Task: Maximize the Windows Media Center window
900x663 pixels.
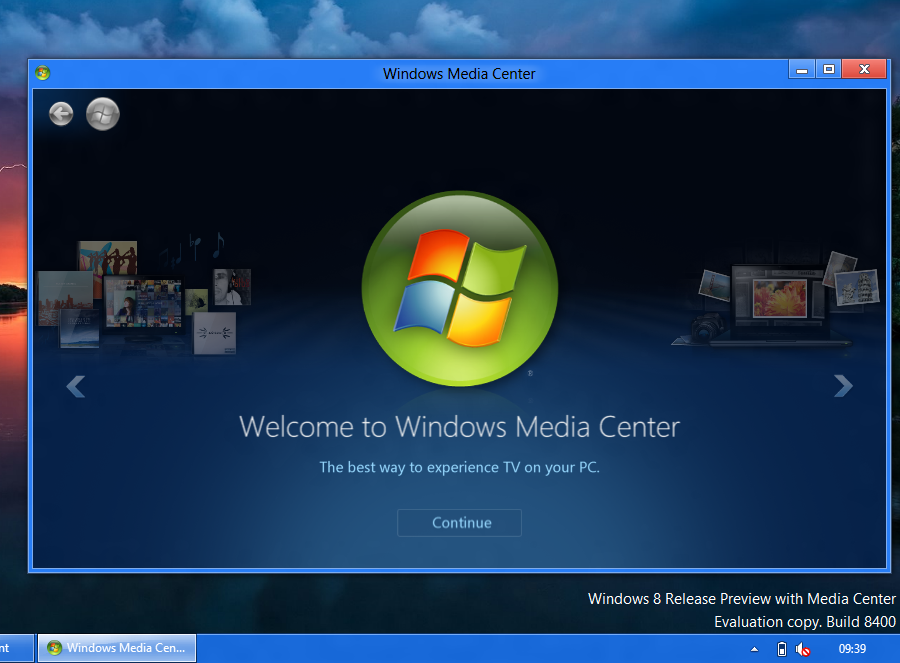Action: [828, 70]
